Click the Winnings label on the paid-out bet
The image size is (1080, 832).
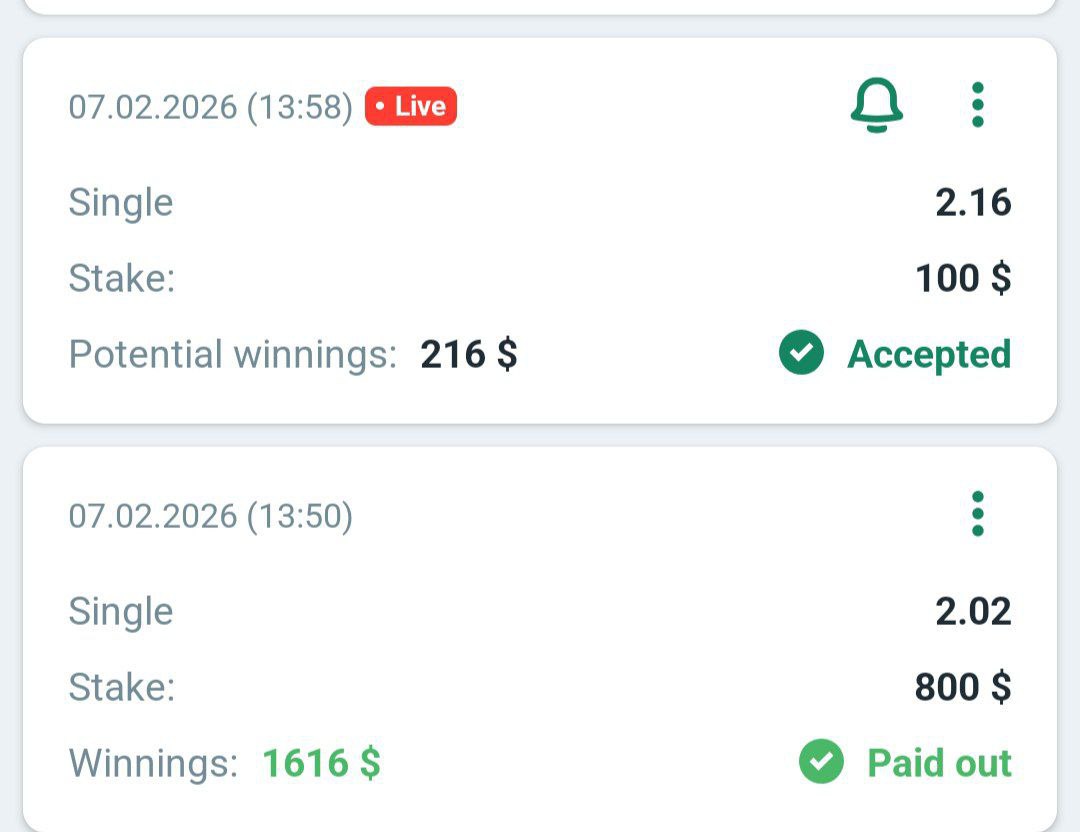(153, 763)
